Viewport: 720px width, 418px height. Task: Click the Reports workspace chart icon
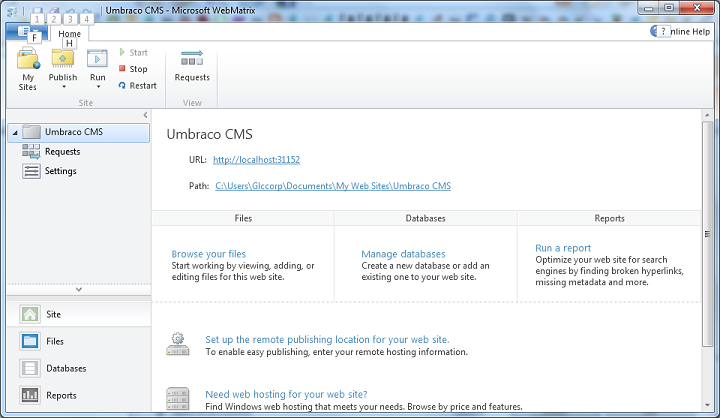pyautogui.click(x=30, y=395)
